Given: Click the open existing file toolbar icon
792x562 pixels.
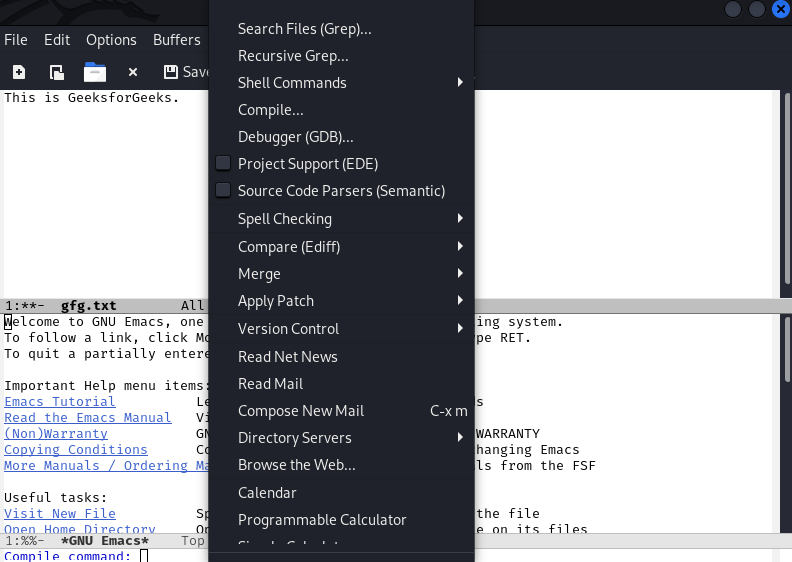Looking at the screenshot, I should (x=57, y=72).
